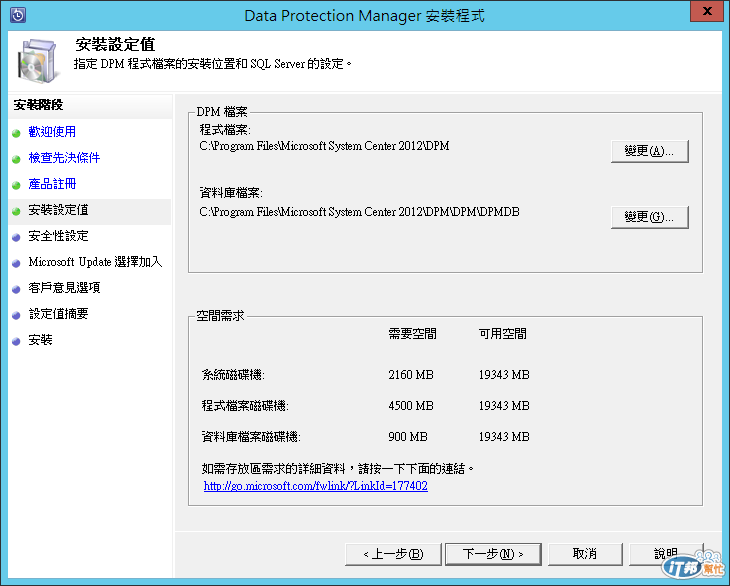Go to the 檢查先決條件 step
730x586 pixels.
(64, 158)
